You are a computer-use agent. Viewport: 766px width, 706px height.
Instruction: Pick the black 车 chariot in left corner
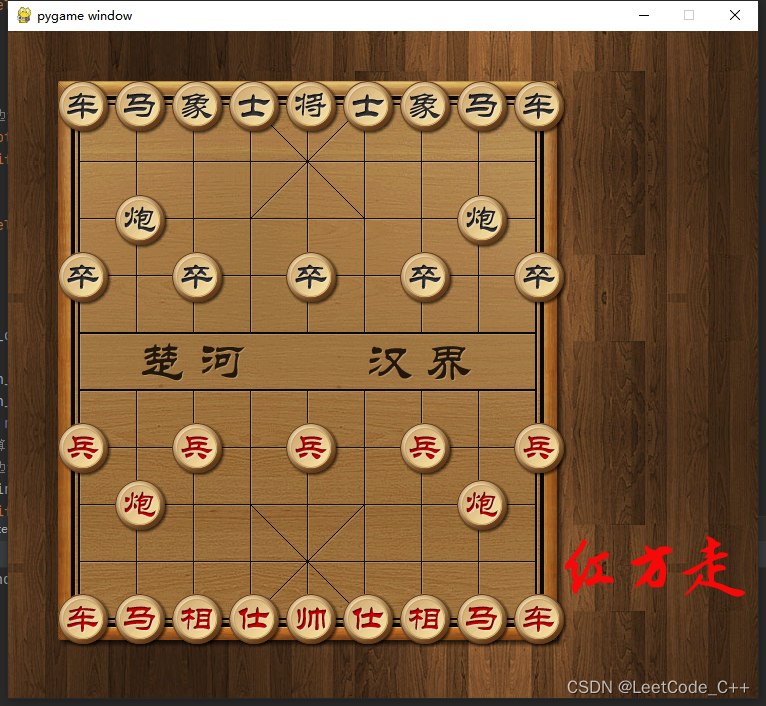[x=83, y=106]
